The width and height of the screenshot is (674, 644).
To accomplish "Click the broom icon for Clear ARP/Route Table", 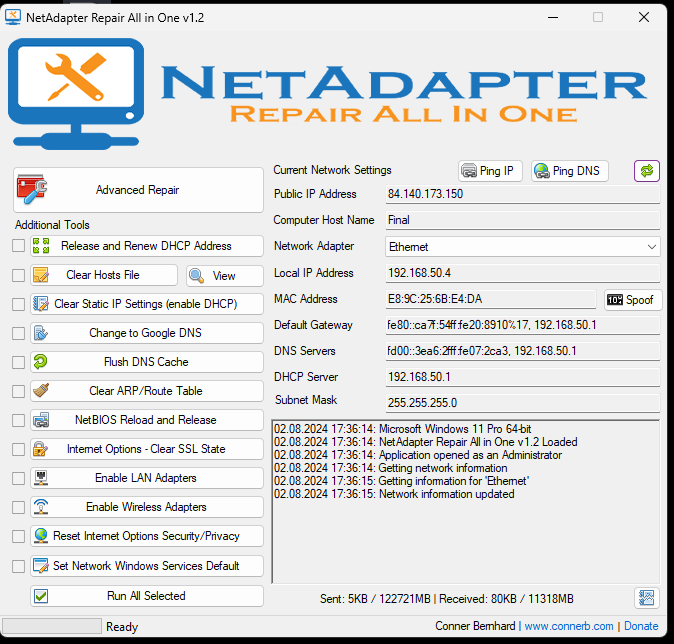I will tap(41, 391).
